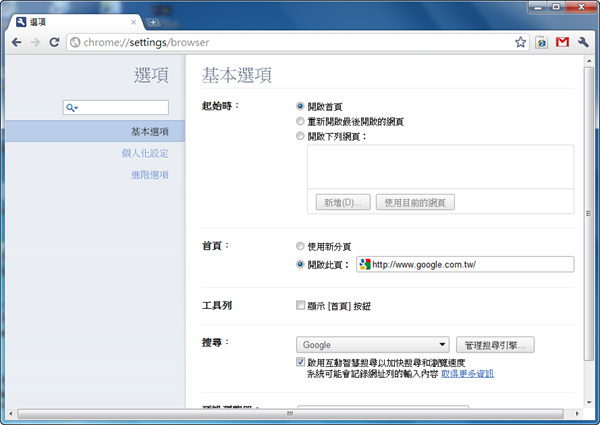This screenshot has width=600, height=425.
Task: Open the Google search engine dropdown
Action: (372, 345)
